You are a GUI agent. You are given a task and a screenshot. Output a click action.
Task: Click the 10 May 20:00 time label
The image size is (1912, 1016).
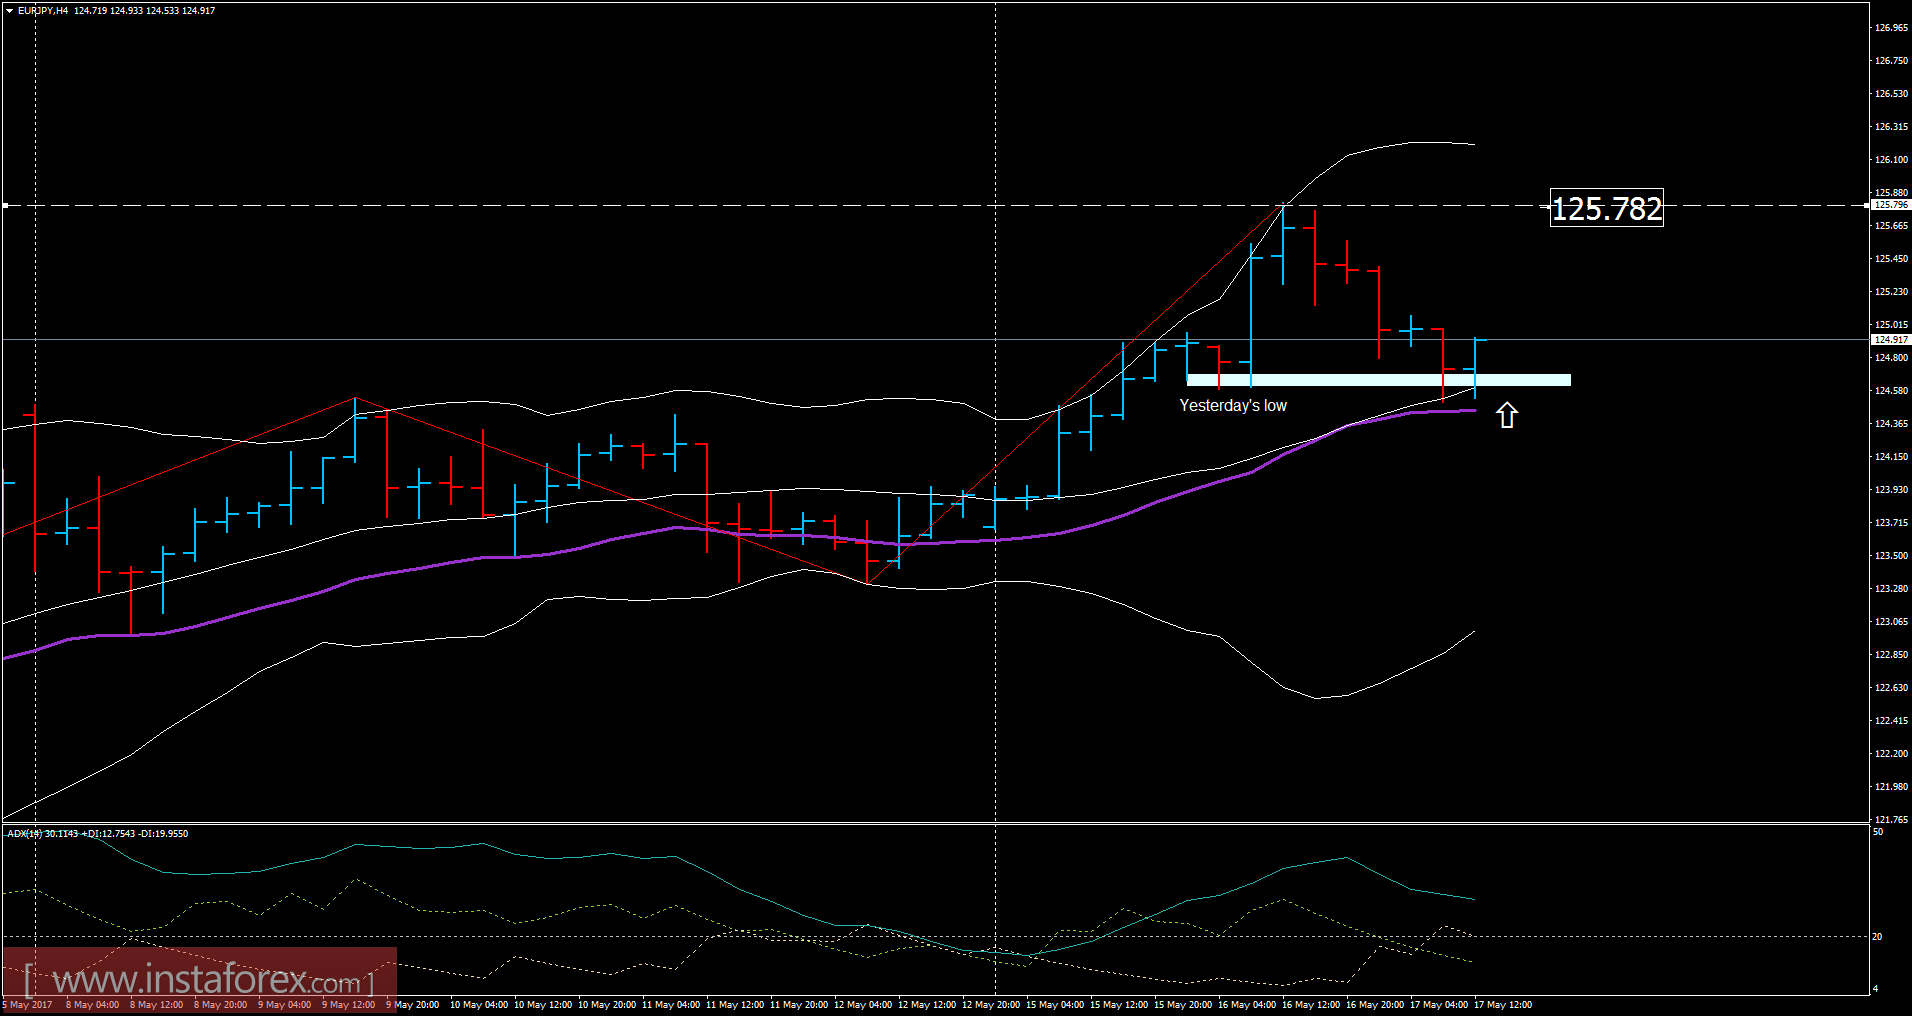607,1005
